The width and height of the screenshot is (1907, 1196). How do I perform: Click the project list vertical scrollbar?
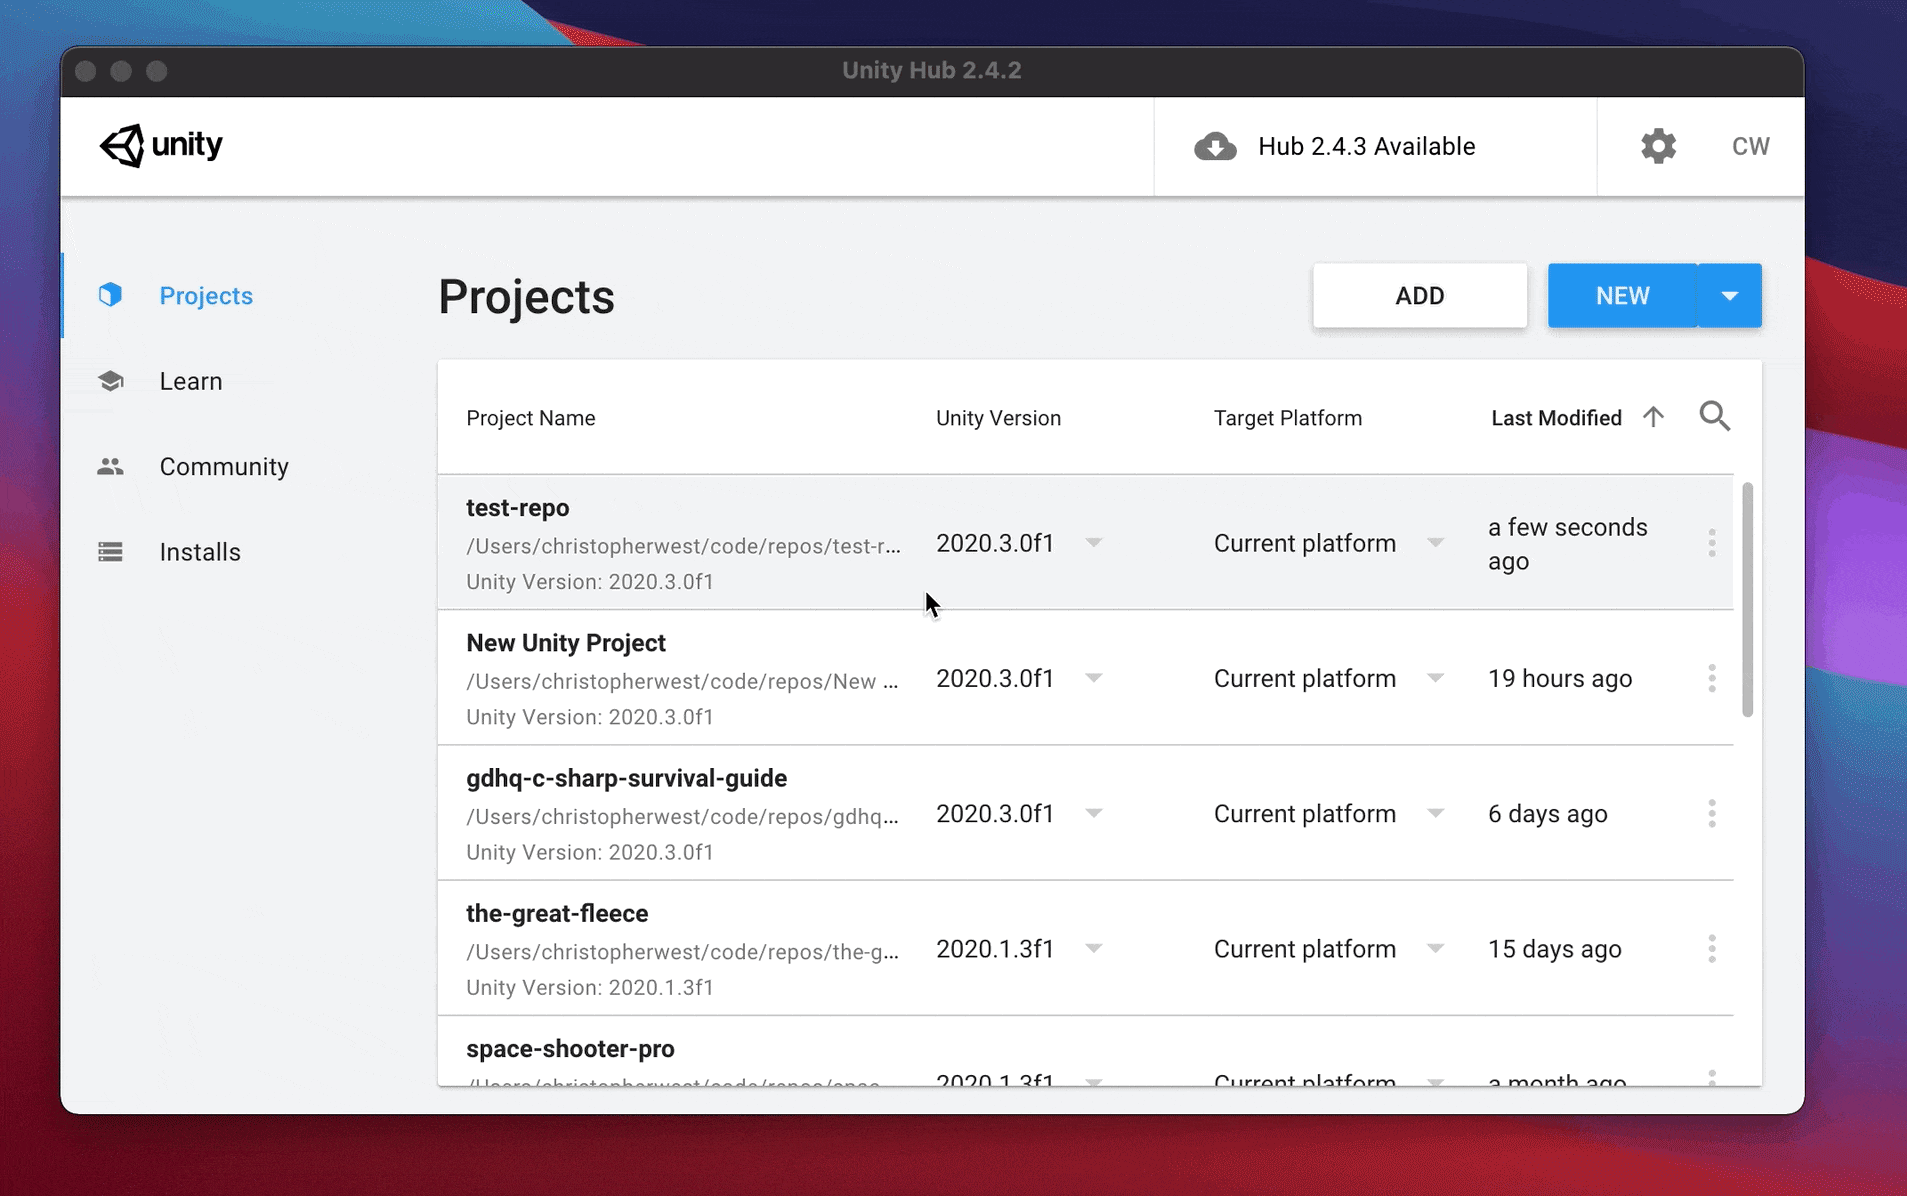[x=1747, y=600]
